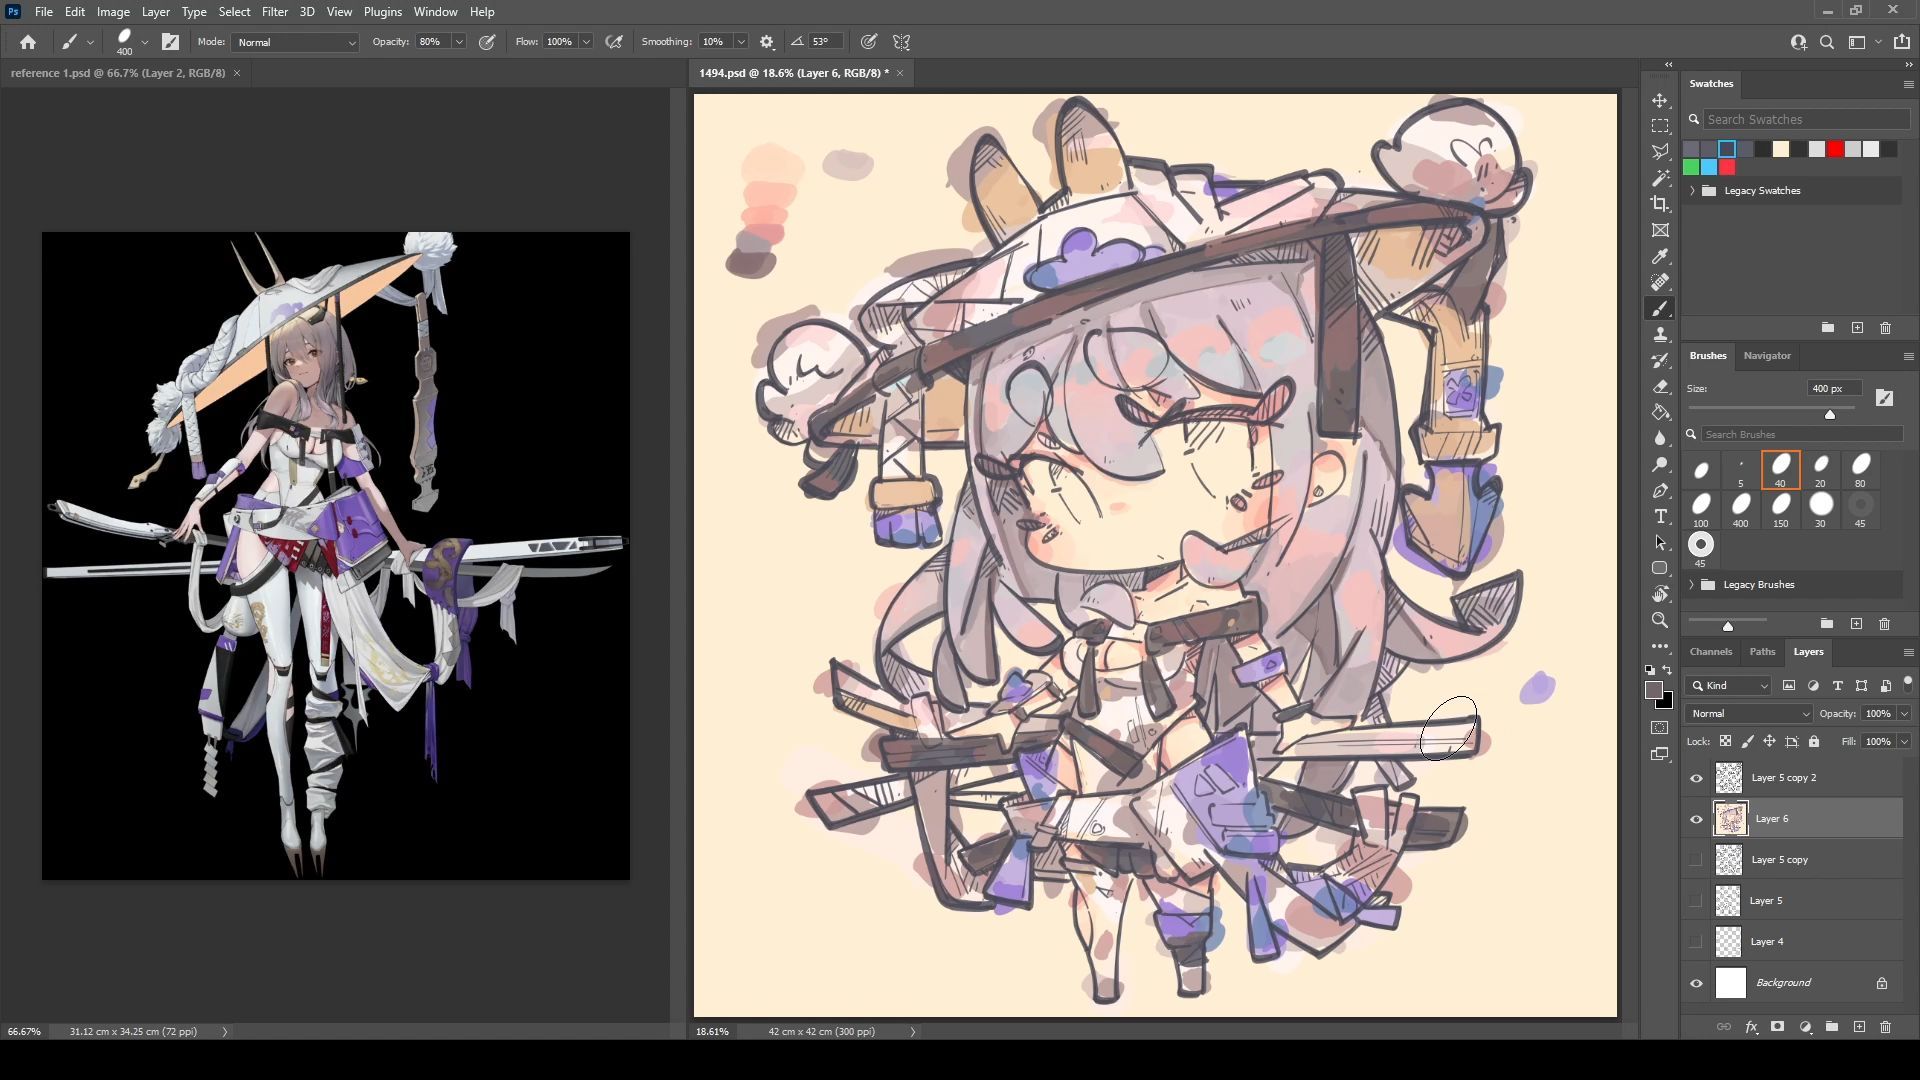The image size is (1920, 1080).
Task: Show Layer 5
Action: (x=1696, y=901)
